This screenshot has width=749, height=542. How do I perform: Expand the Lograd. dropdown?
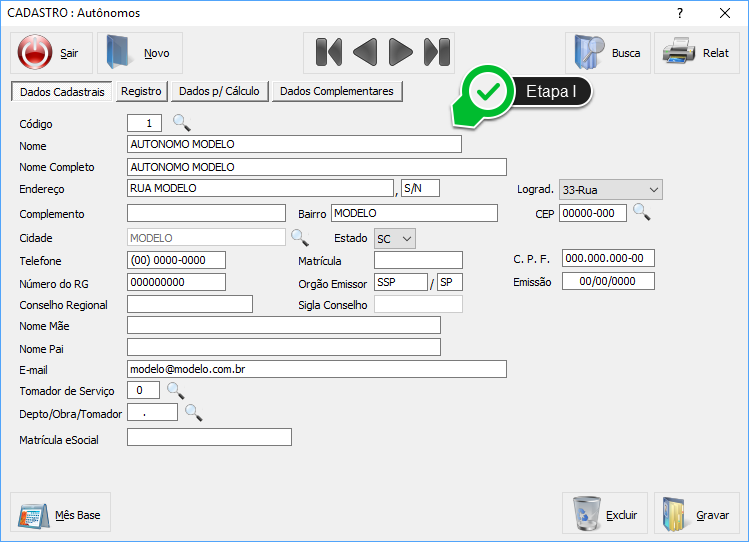(x=653, y=189)
